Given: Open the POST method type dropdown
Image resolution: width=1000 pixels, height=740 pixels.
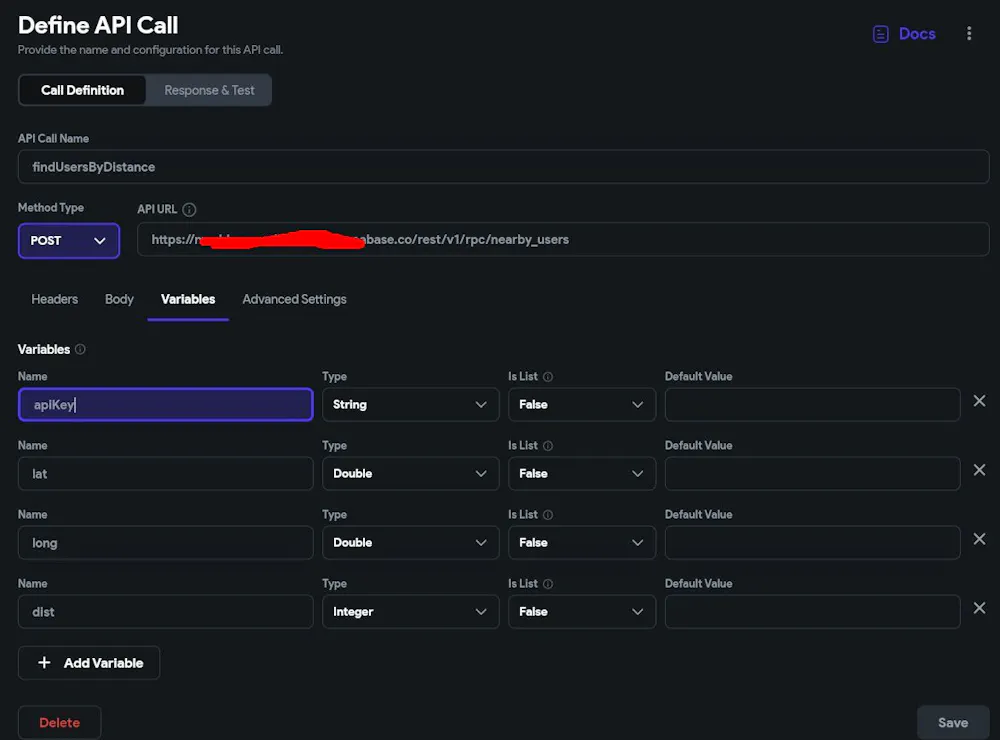Looking at the screenshot, I should click(x=69, y=240).
